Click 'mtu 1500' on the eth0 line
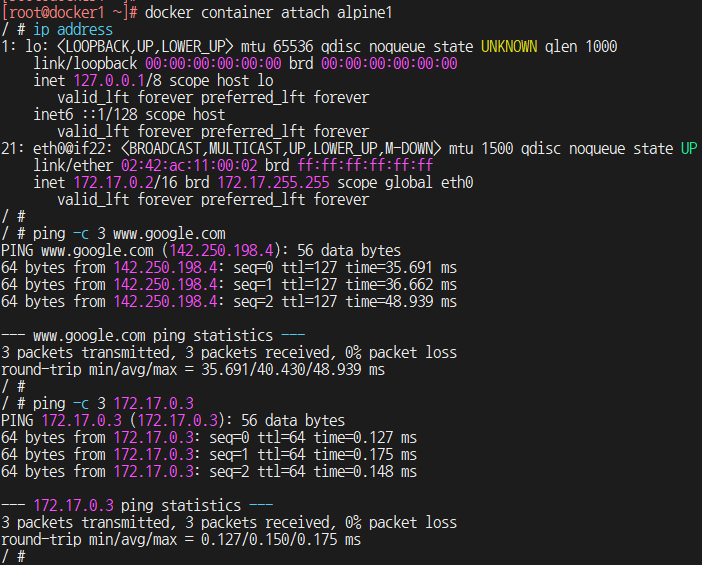The width and height of the screenshot is (702, 565). pos(481,149)
